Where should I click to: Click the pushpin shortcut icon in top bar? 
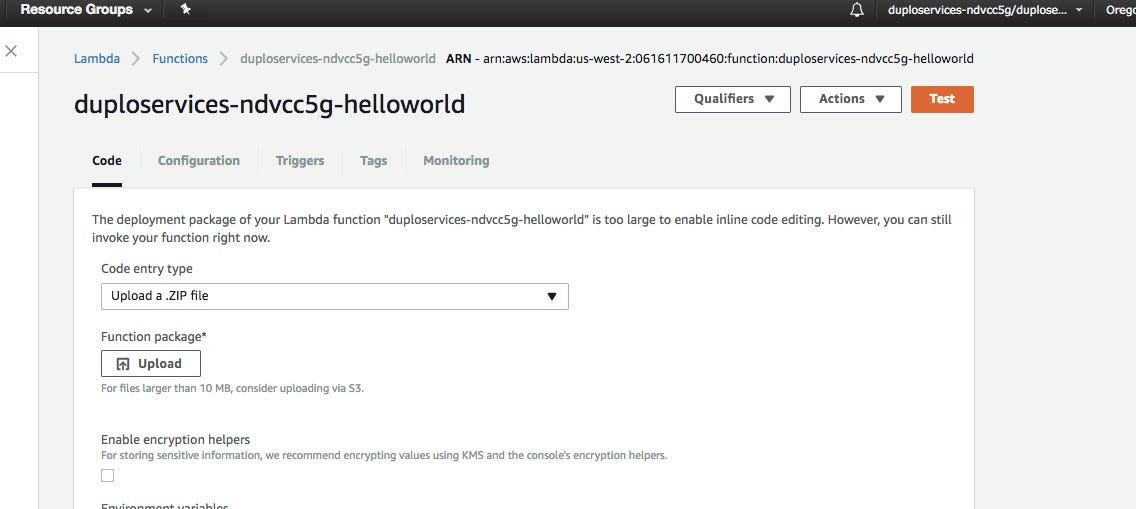[186, 10]
